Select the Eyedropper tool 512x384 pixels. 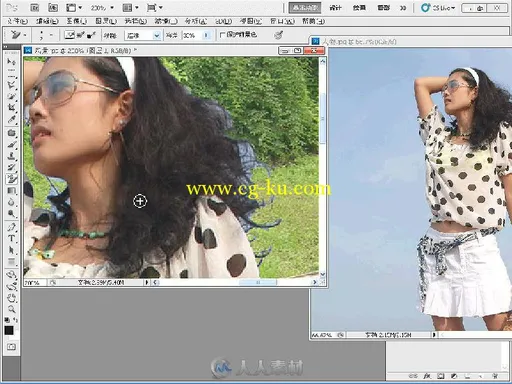coord(11,119)
